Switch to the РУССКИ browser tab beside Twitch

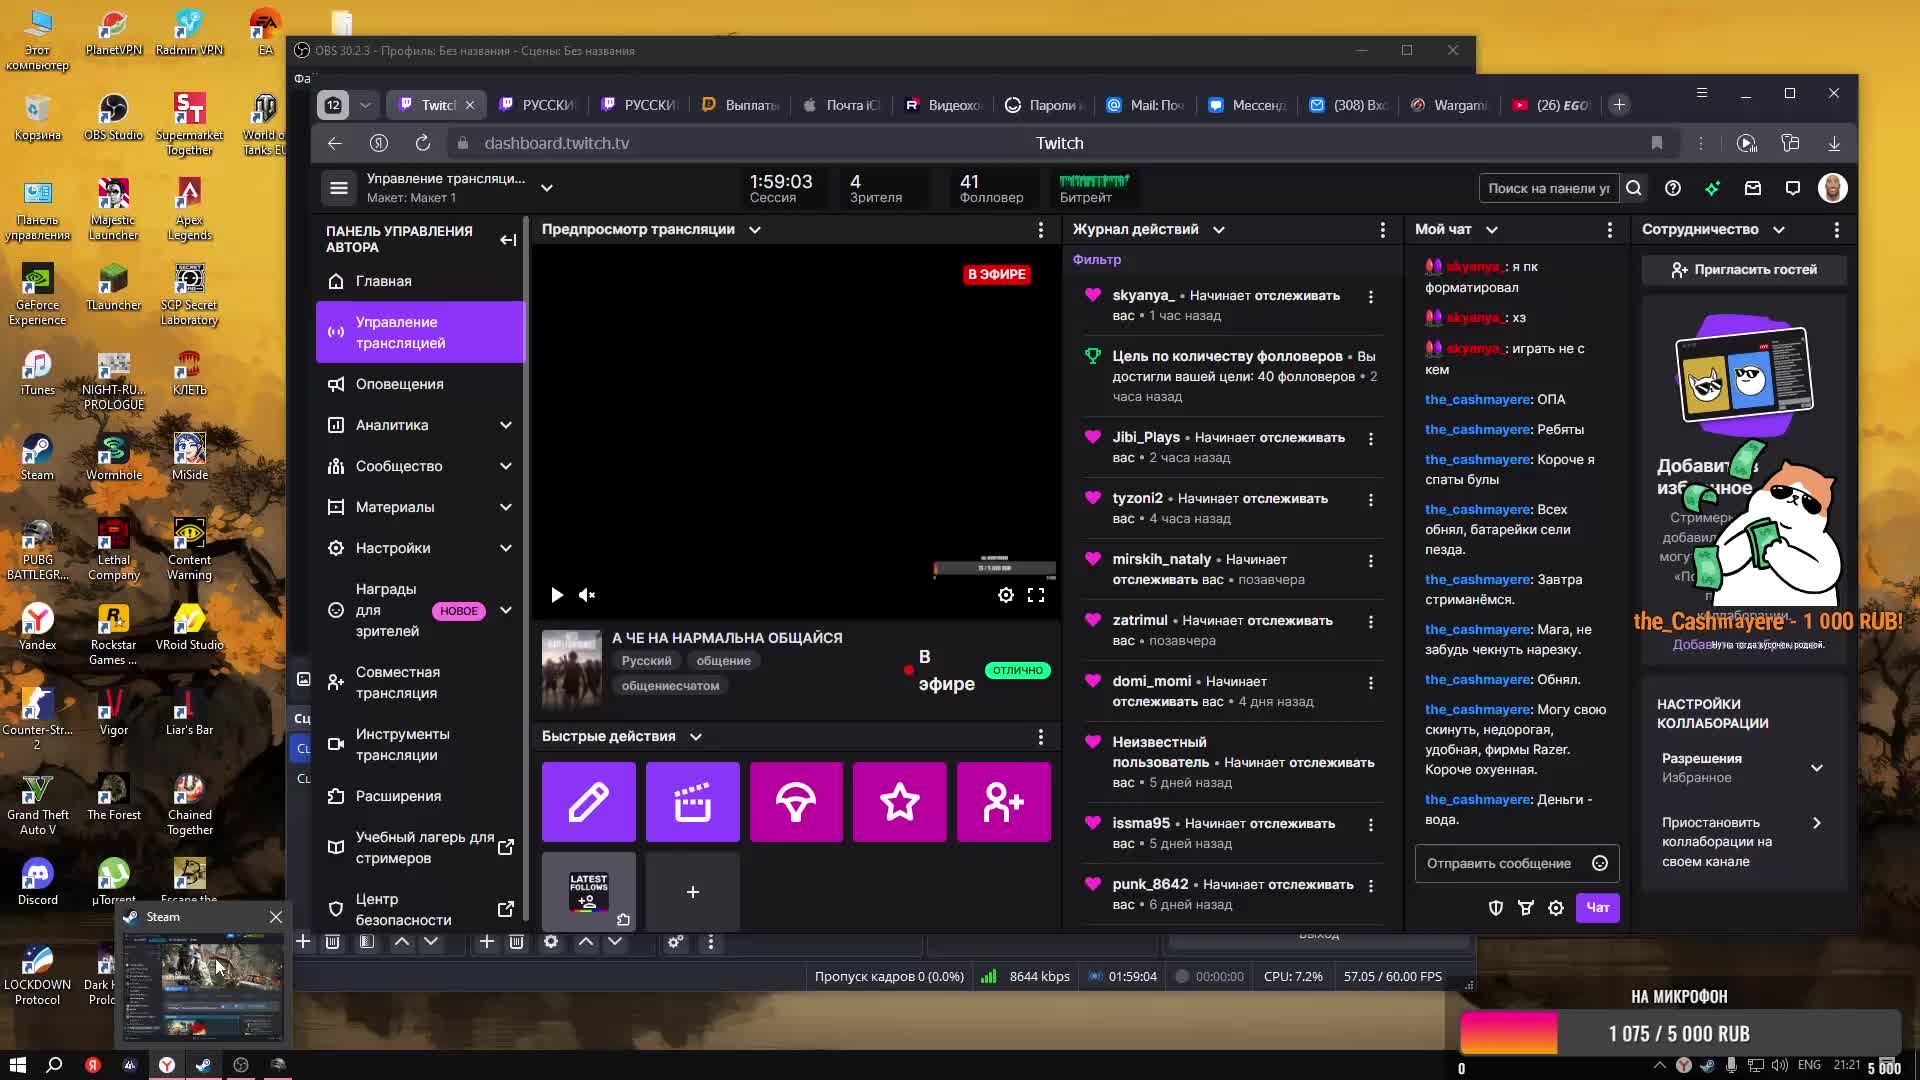[x=539, y=105]
